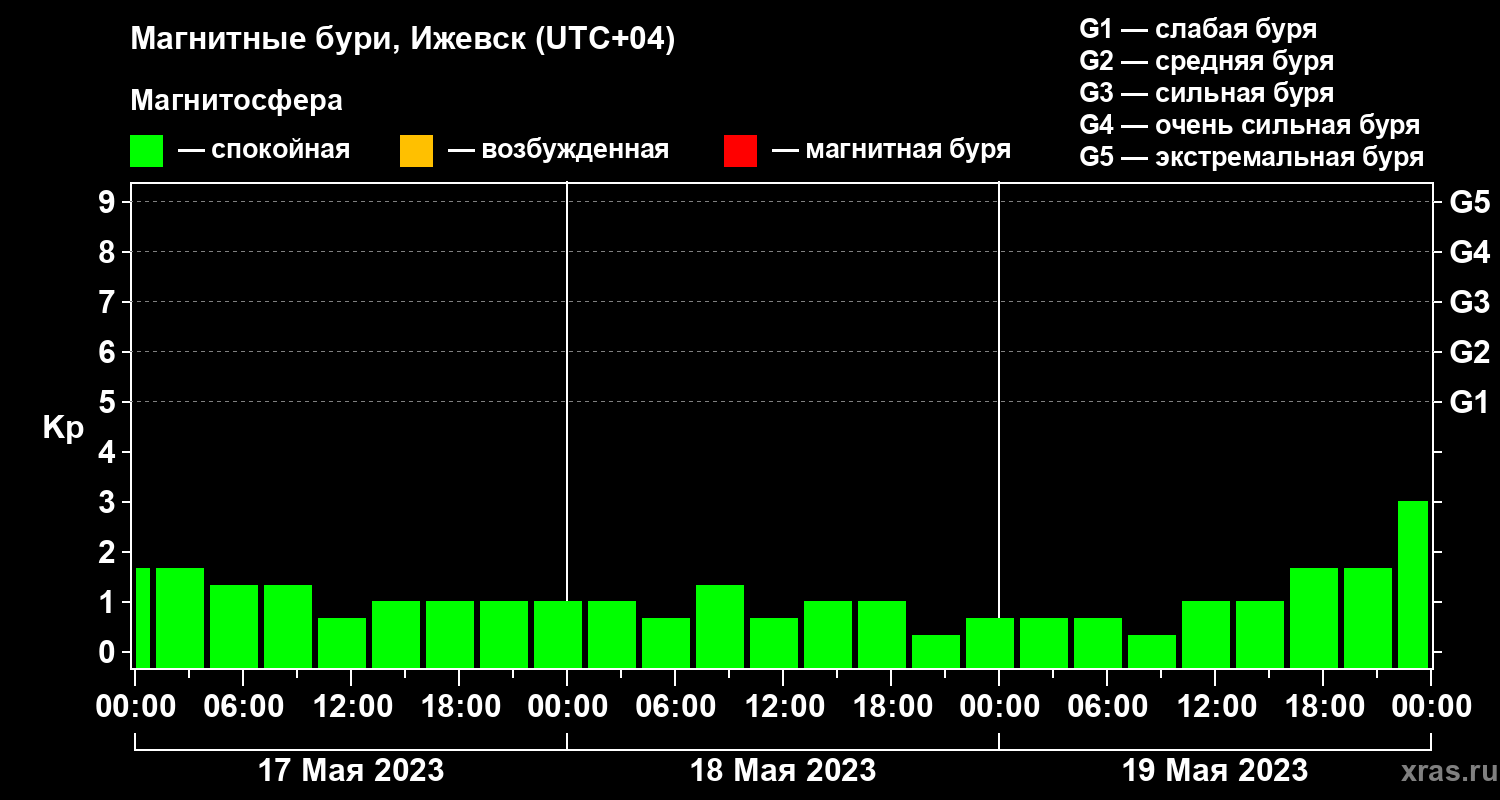Click the '19 Мая 2023' date label
The width and height of the screenshot is (1500, 800).
[1215, 770]
